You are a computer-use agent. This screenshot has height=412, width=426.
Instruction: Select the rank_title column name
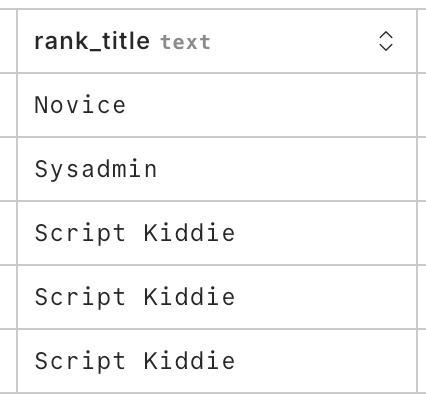click(x=92, y=41)
